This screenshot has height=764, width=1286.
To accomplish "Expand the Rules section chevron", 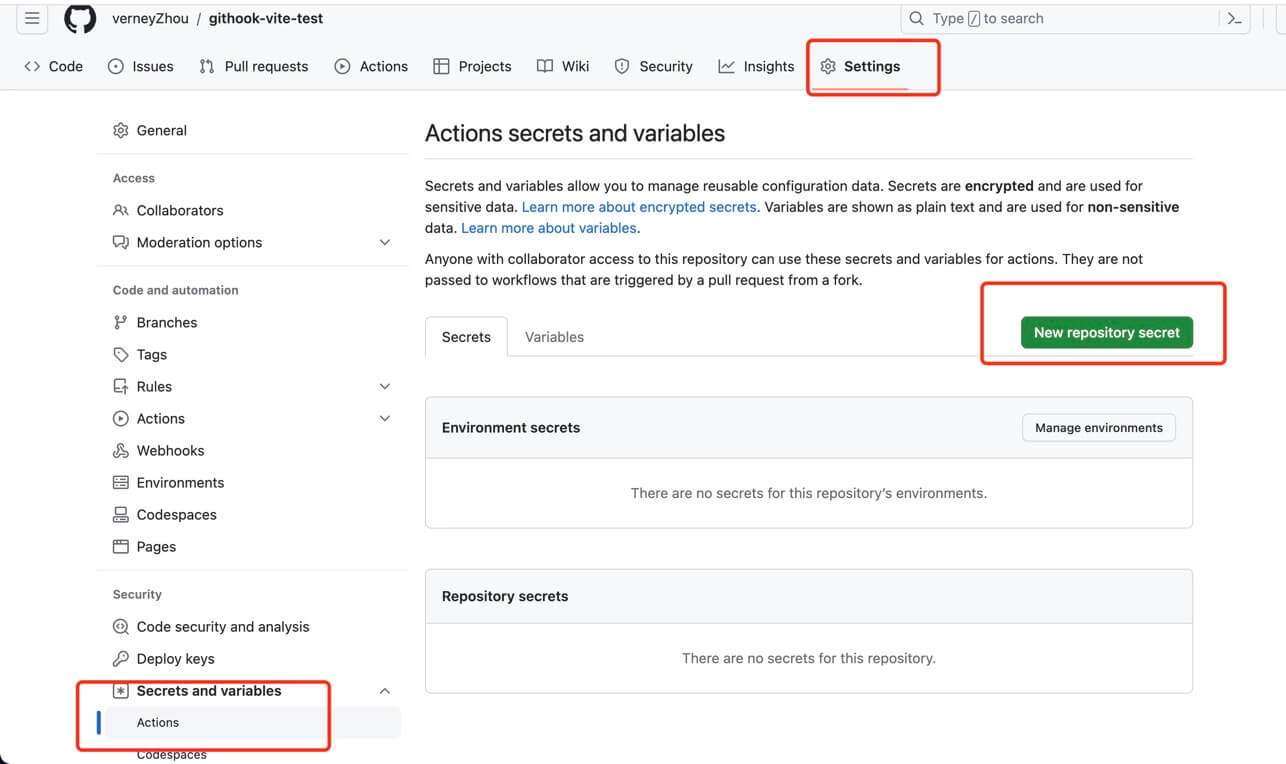I will (385, 387).
